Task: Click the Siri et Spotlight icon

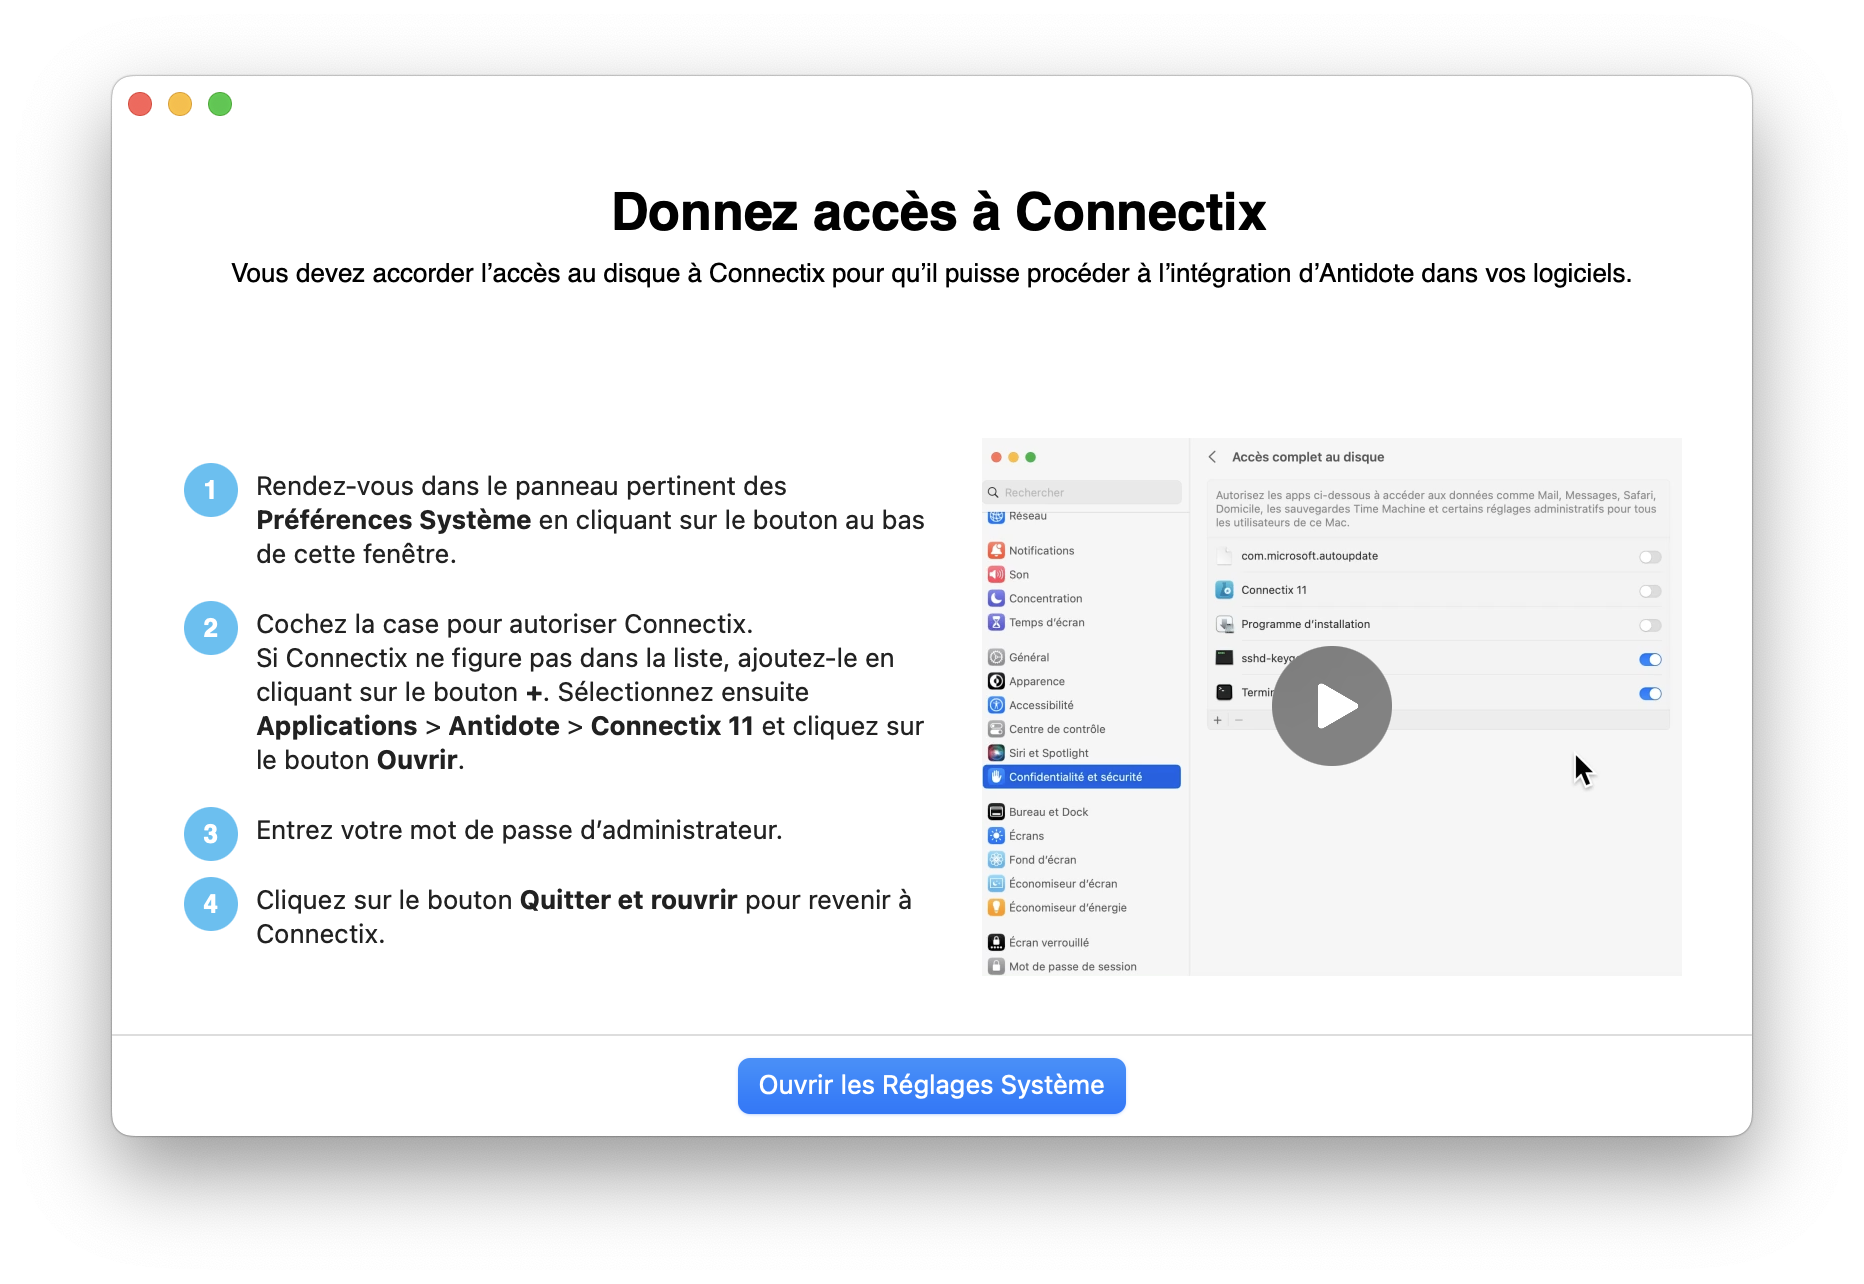Action: click(996, 753)
